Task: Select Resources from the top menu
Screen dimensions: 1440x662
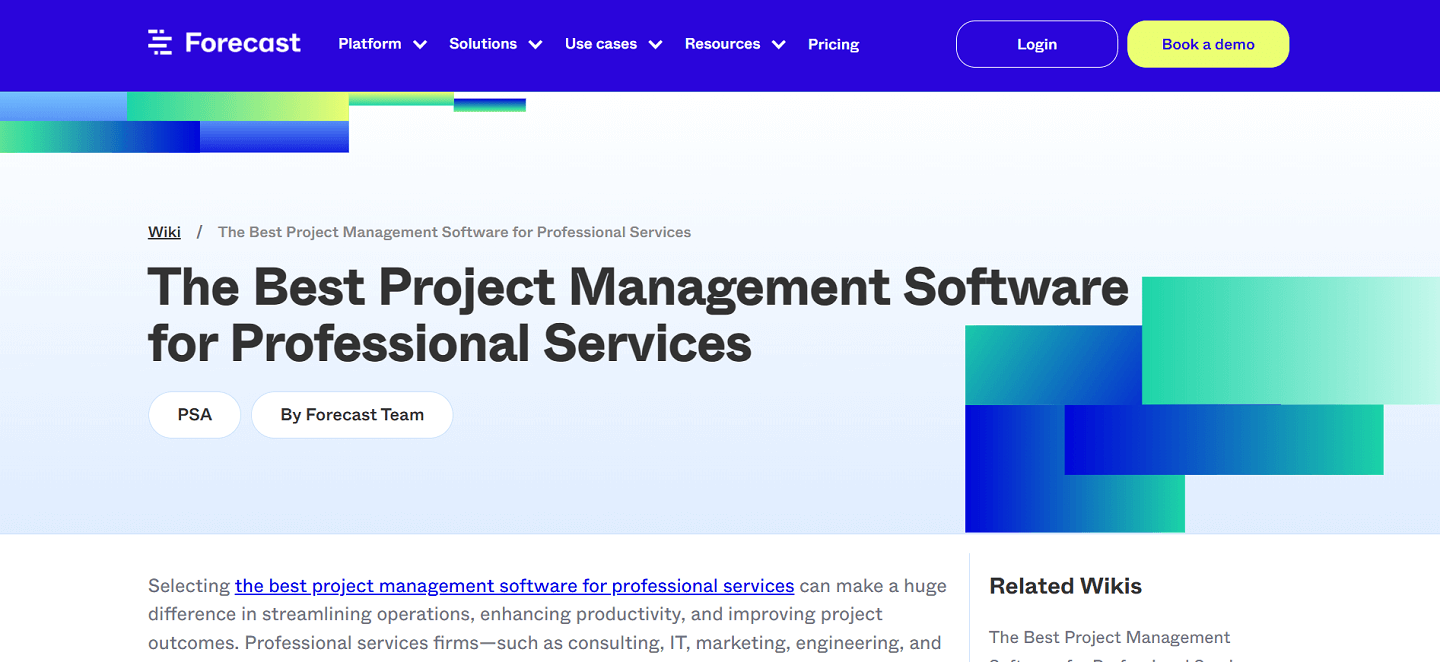Action: coord(722,44)
